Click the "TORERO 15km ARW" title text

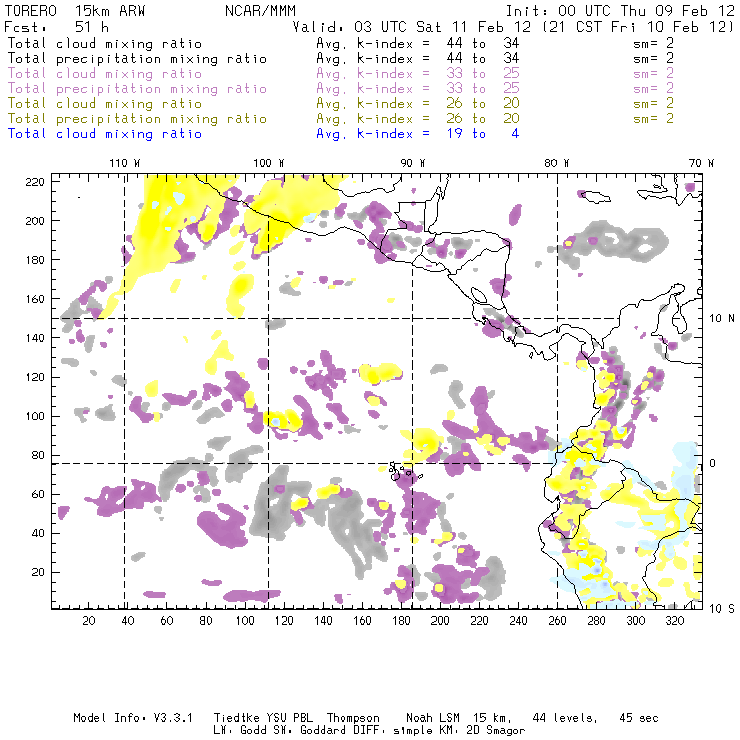(x=75, y=11)
